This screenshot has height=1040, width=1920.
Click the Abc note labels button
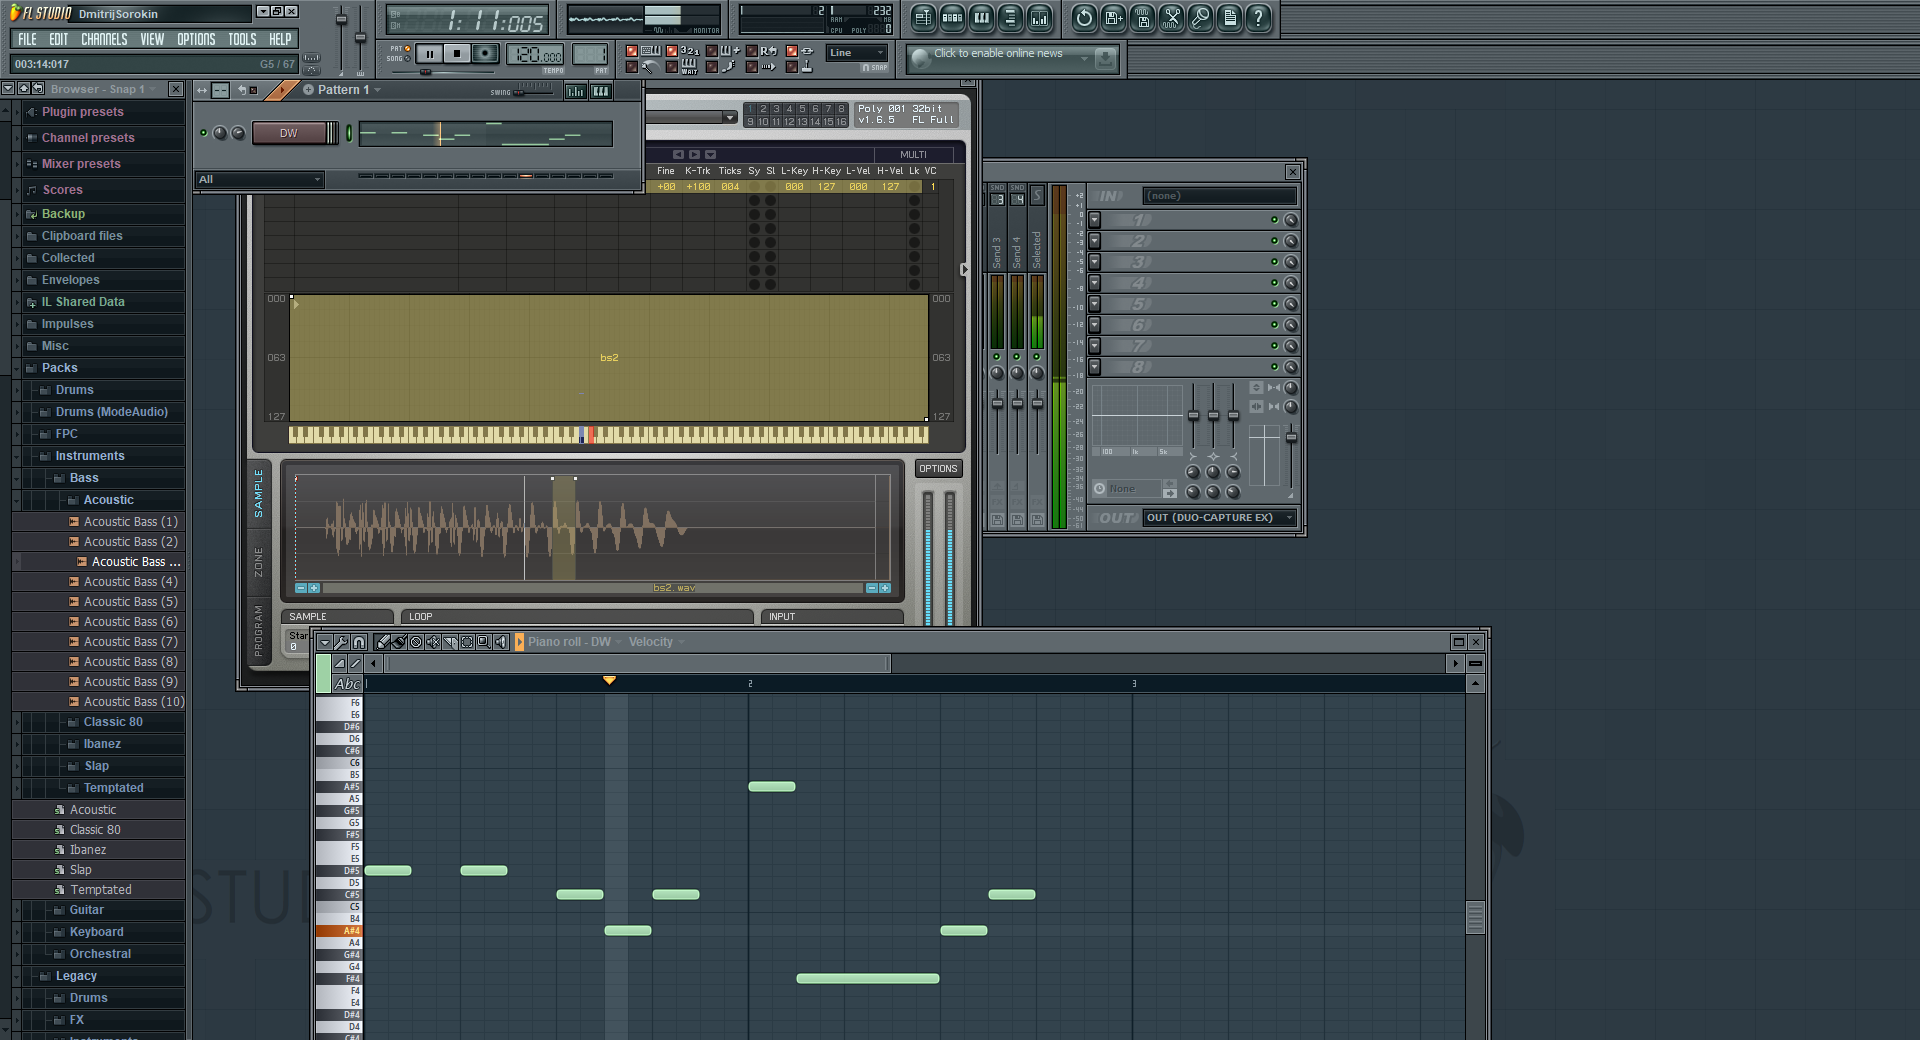coord(347,684)
